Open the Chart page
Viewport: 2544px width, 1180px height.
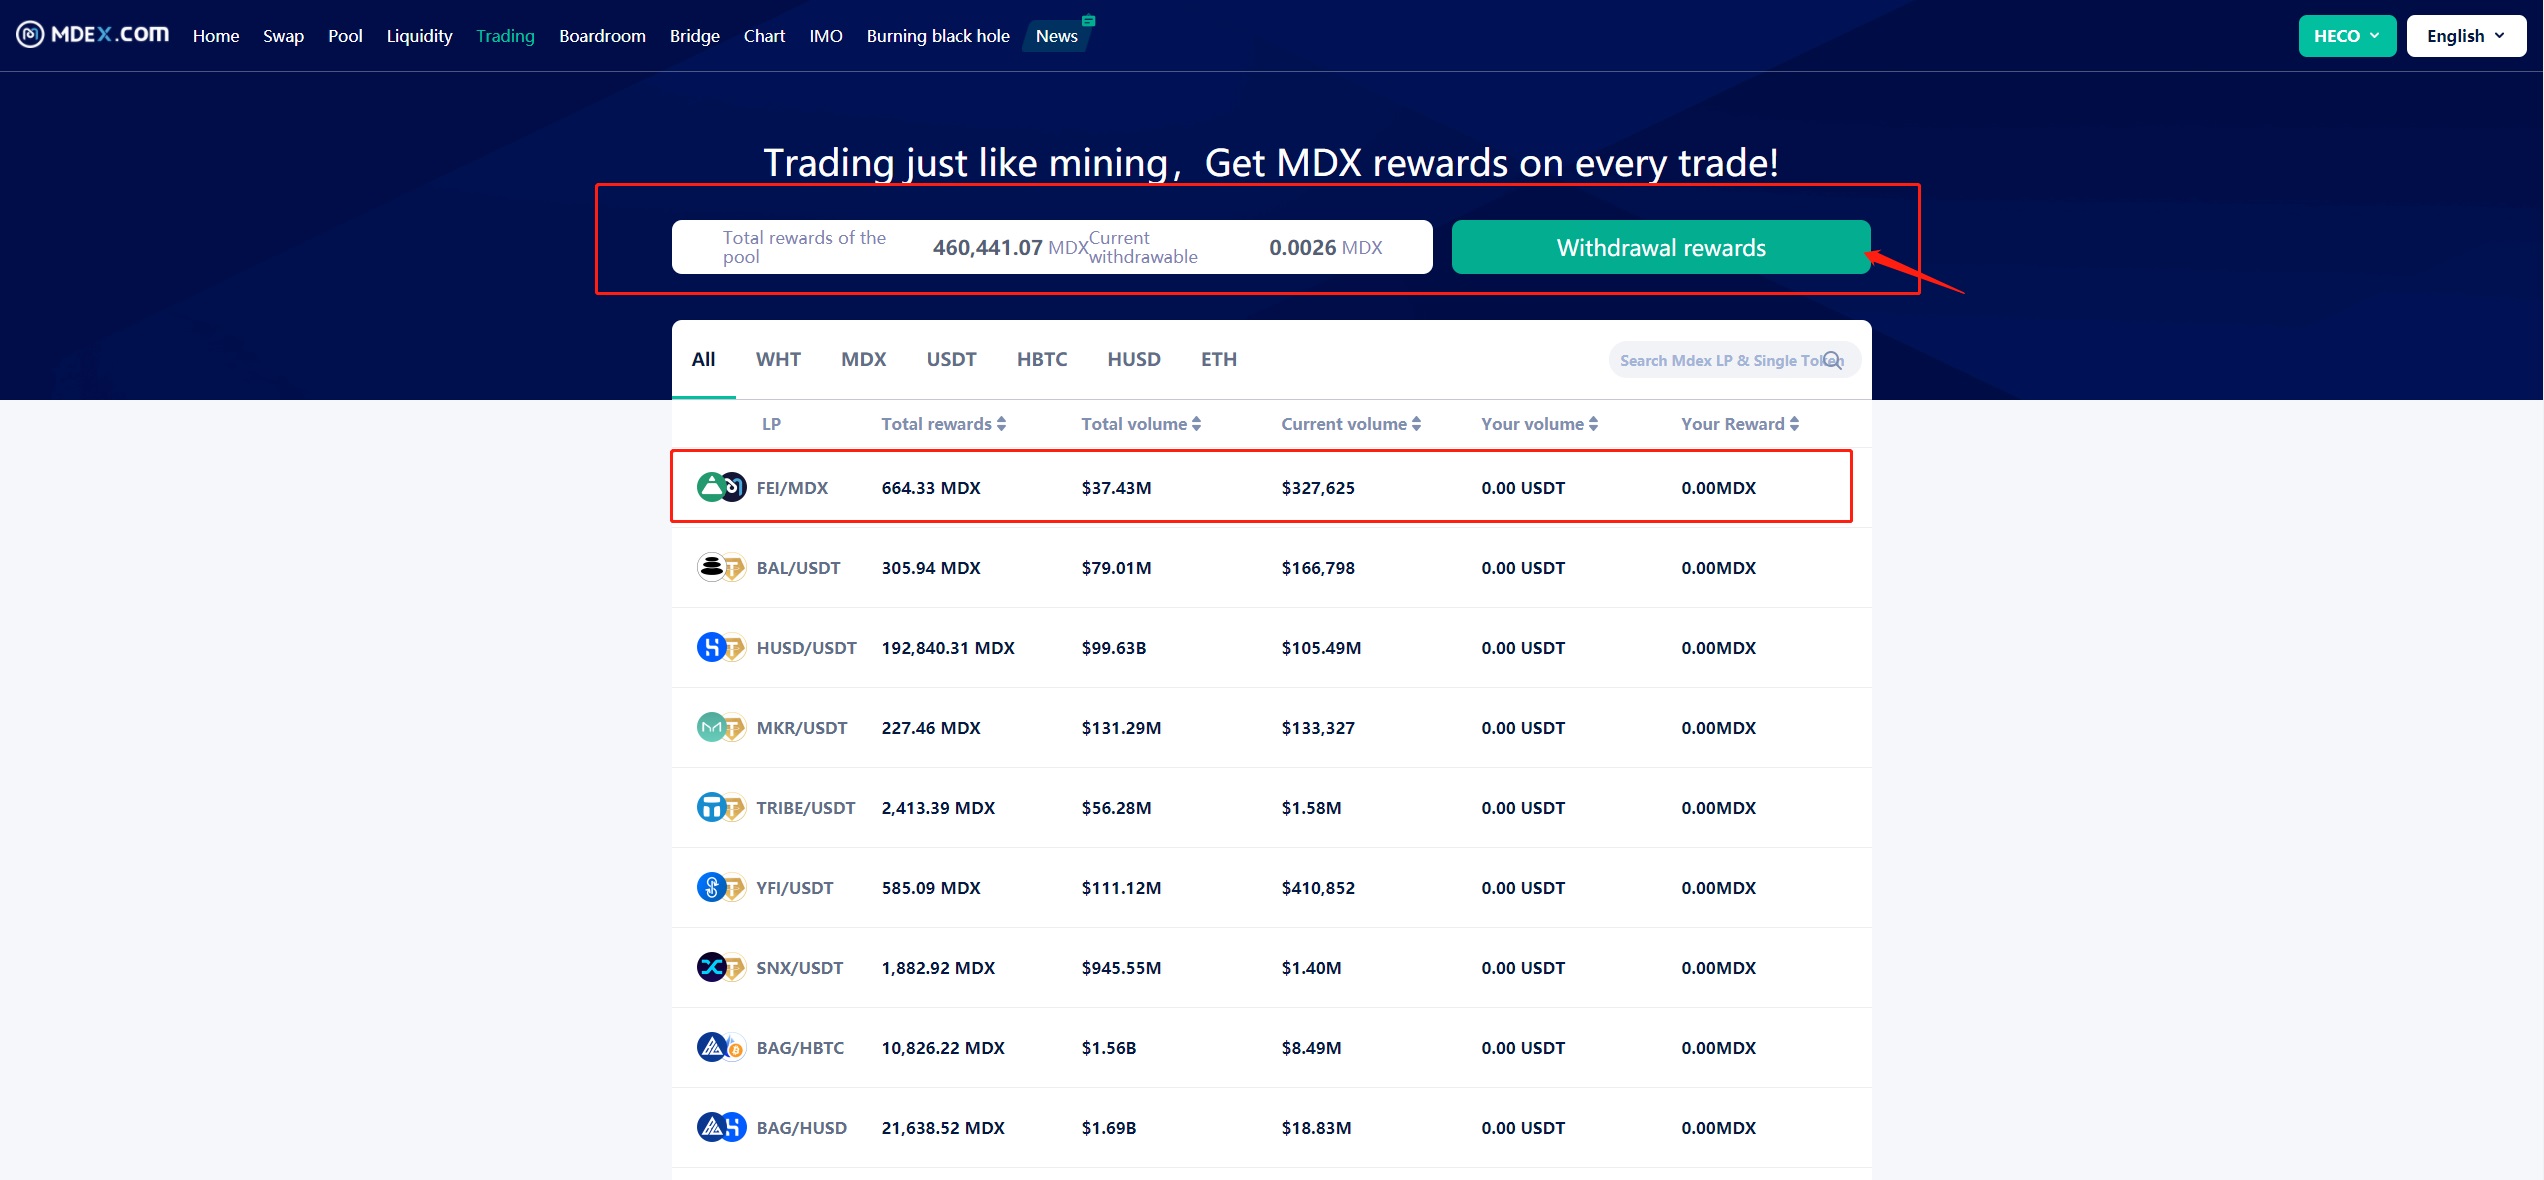pos(764,36)
